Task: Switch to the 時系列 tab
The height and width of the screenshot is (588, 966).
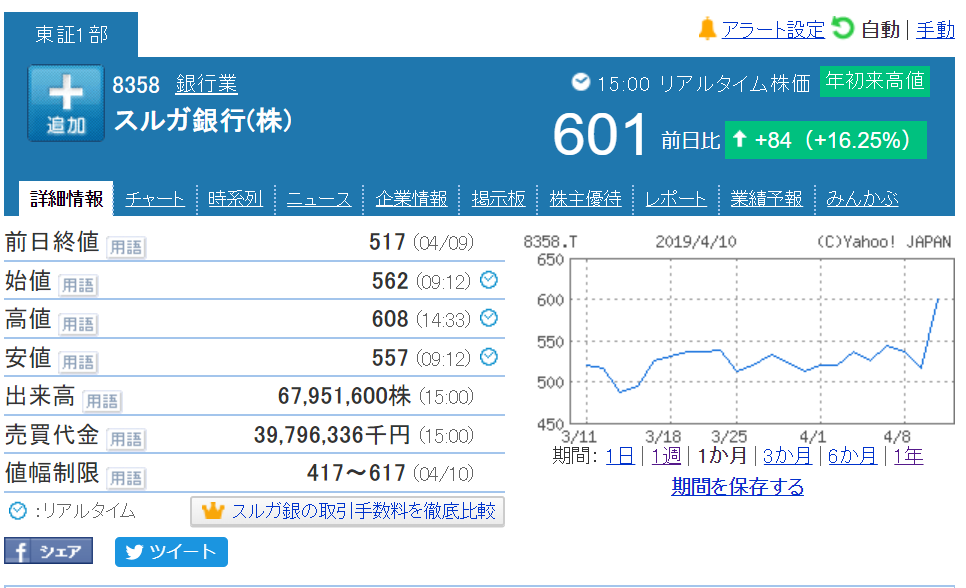Action: pos(235,198)
